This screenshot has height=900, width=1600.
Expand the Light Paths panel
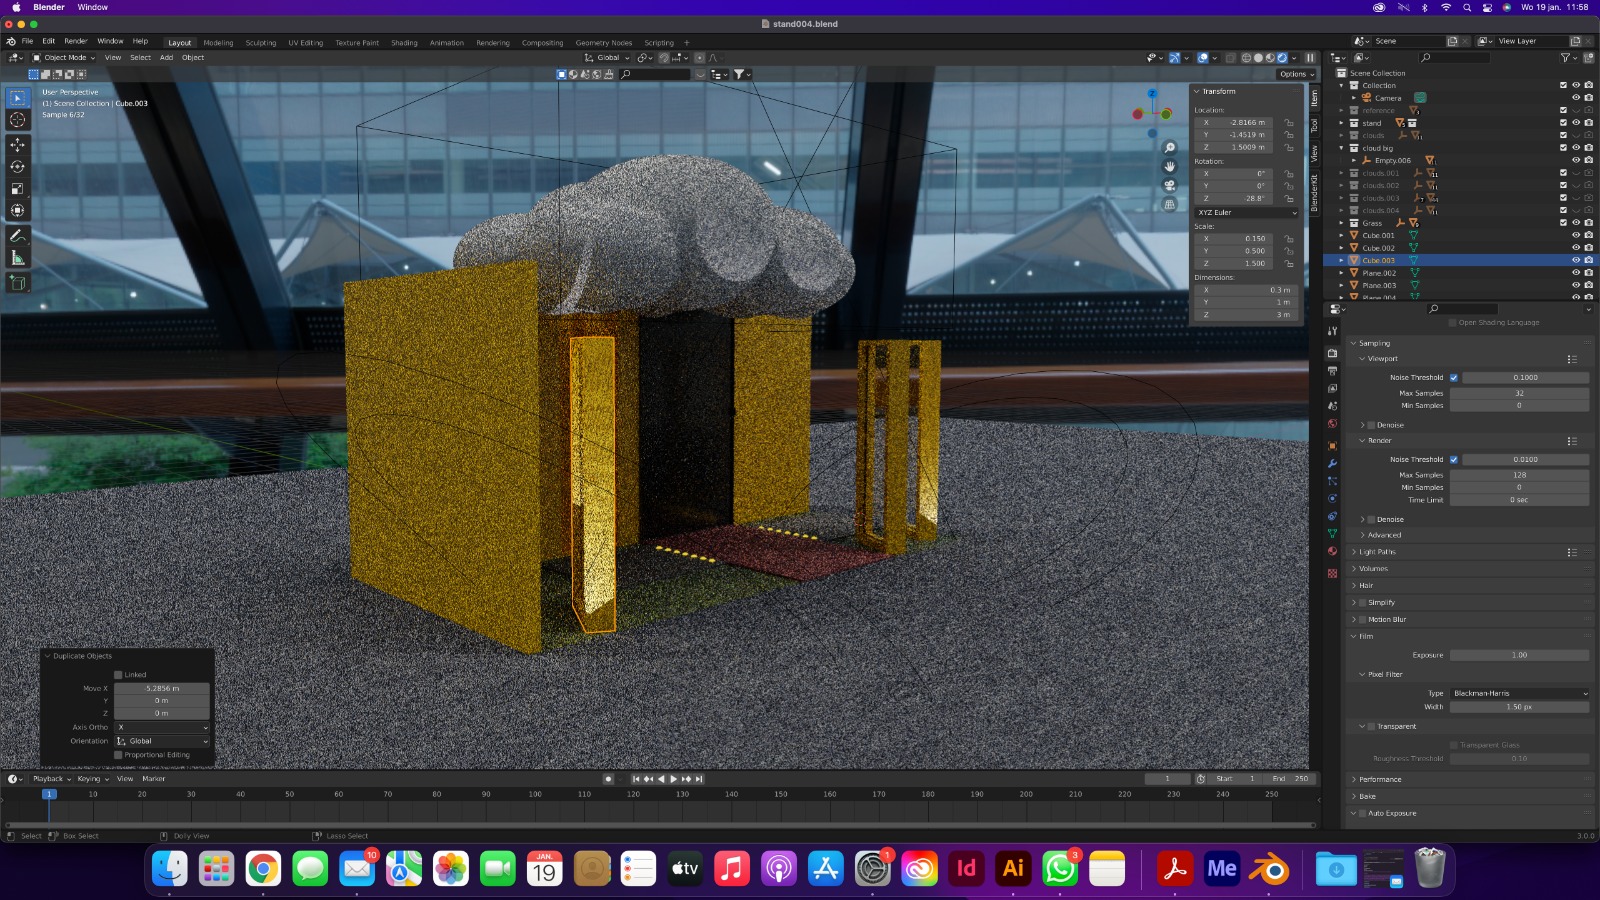pos(1377,552)
